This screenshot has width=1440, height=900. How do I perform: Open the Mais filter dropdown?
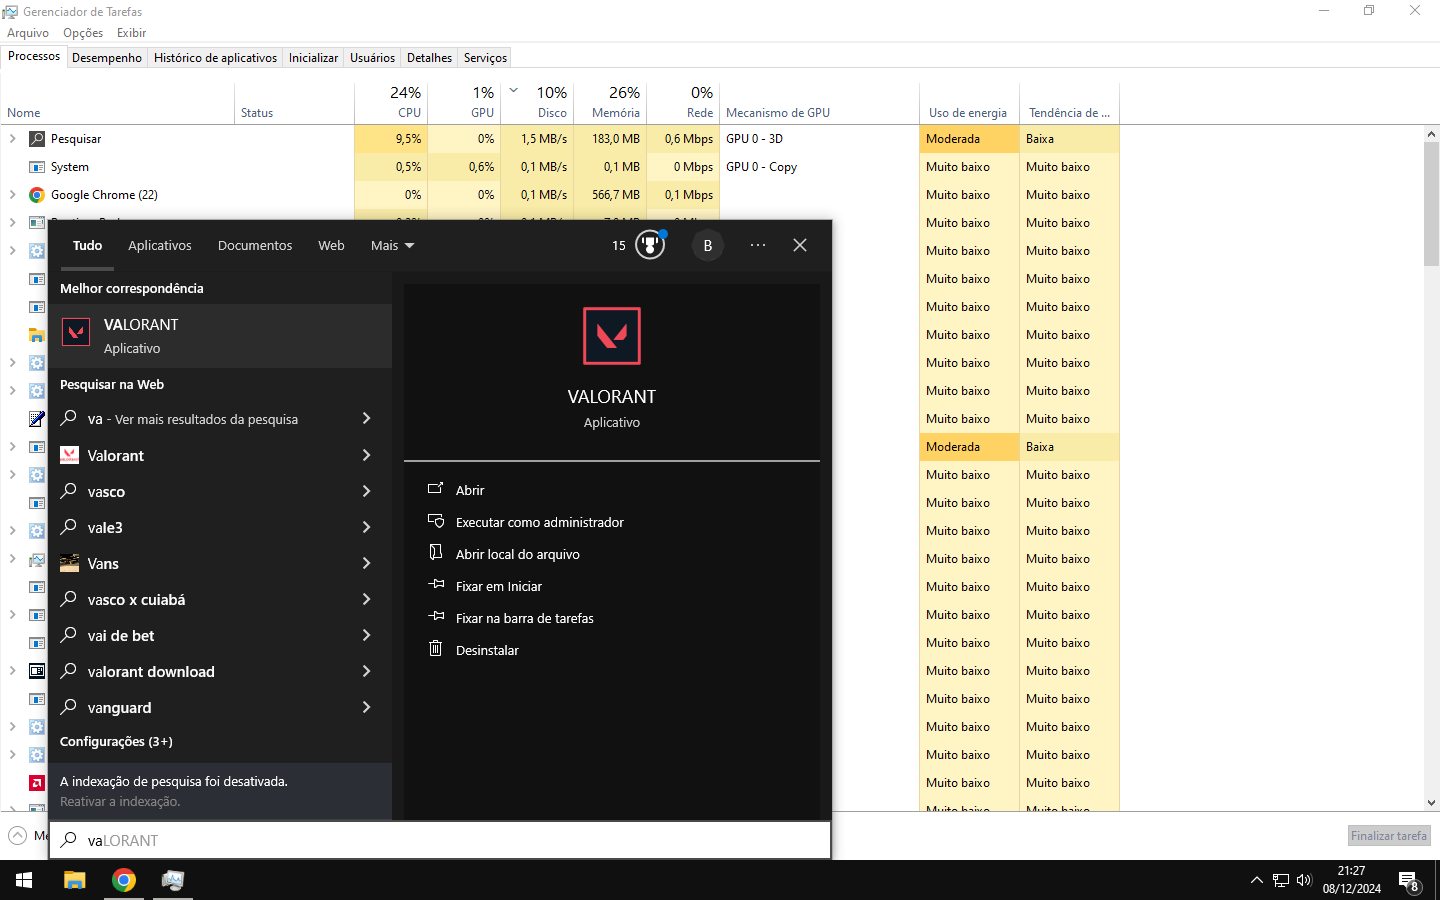[x=392, y=245]
